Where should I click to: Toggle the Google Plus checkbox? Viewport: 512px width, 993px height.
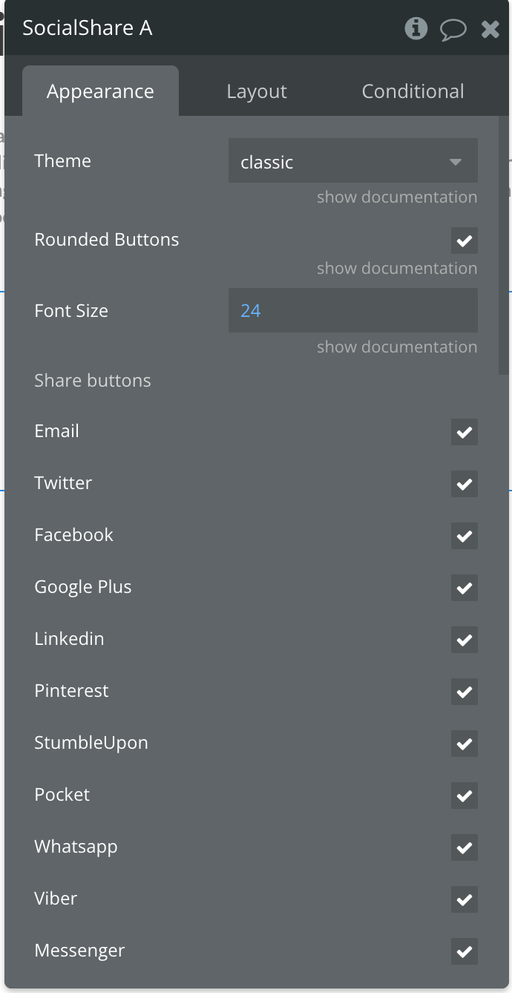click(464, 588)
